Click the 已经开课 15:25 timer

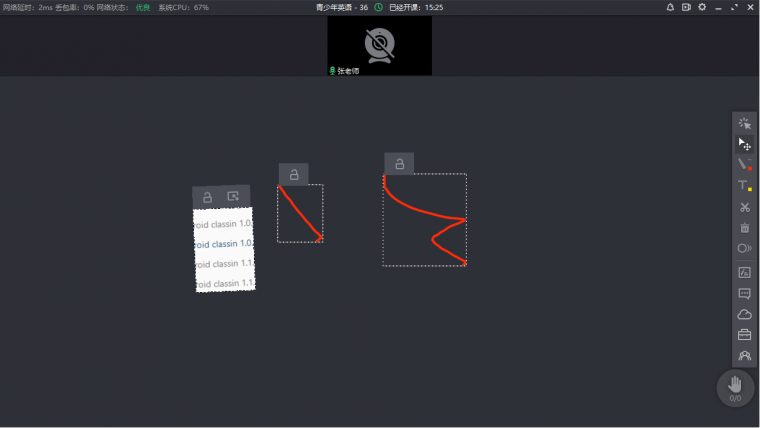point(416,7)
